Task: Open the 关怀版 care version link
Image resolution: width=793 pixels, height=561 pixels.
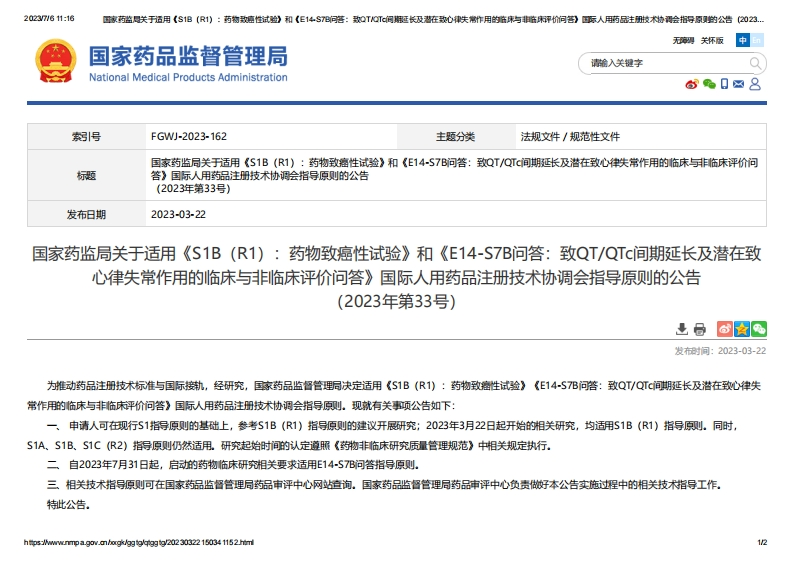Action: point(711,41)
